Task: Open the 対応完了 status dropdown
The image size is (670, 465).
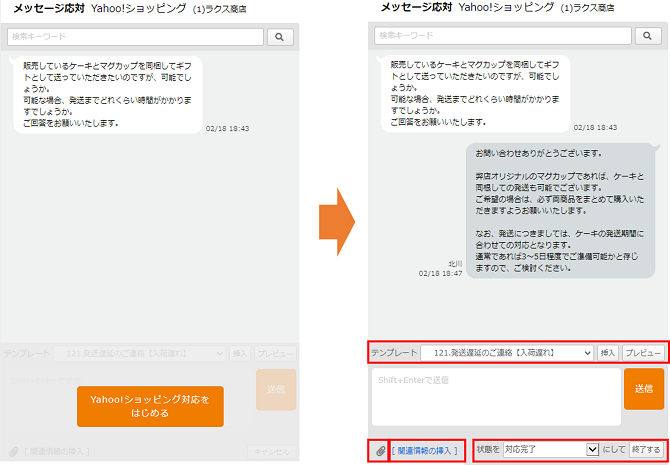Action: tap(551, 449)
